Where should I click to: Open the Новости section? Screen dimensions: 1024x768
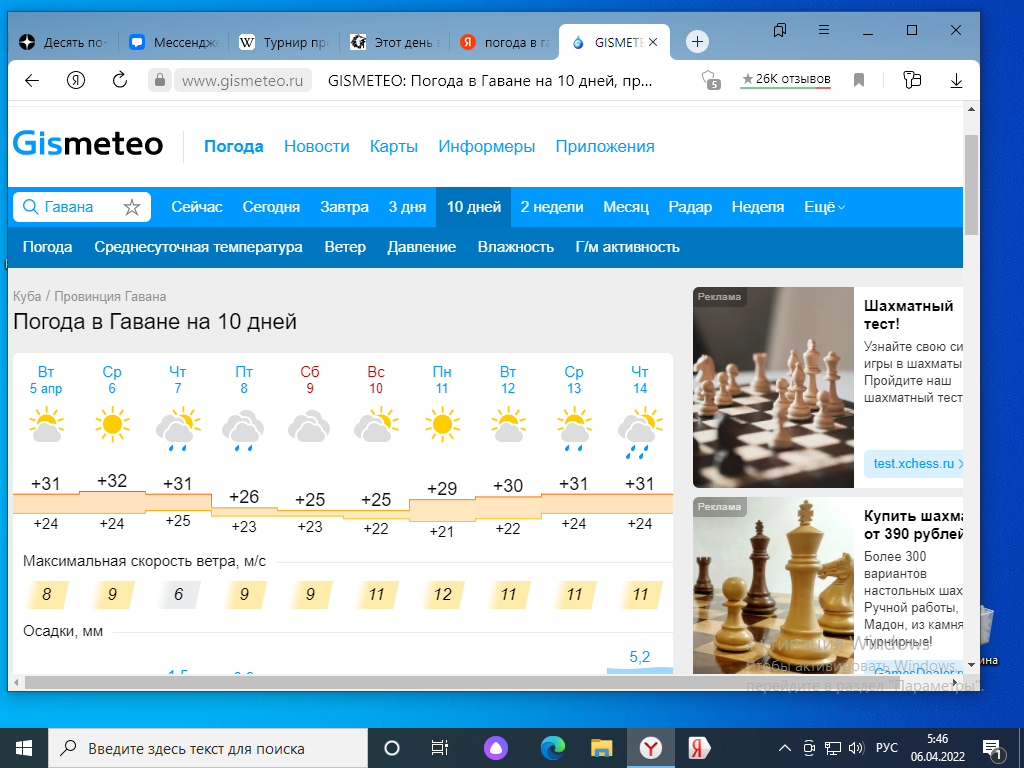[317, 146]
